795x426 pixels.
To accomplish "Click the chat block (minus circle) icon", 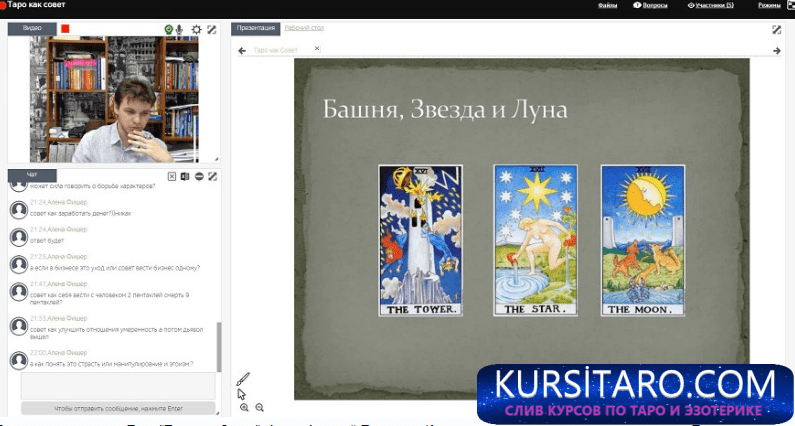I will [199, 177].
